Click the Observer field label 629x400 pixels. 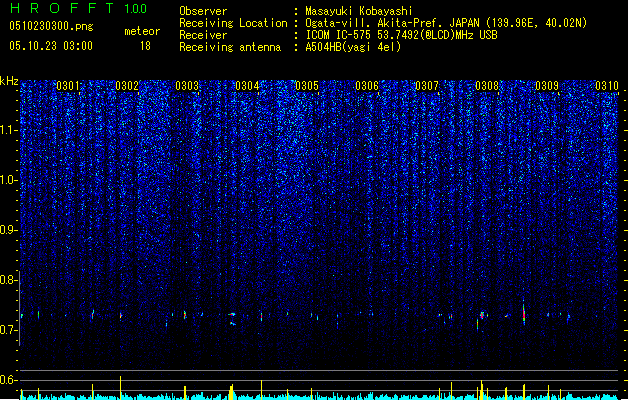[203, 11]
